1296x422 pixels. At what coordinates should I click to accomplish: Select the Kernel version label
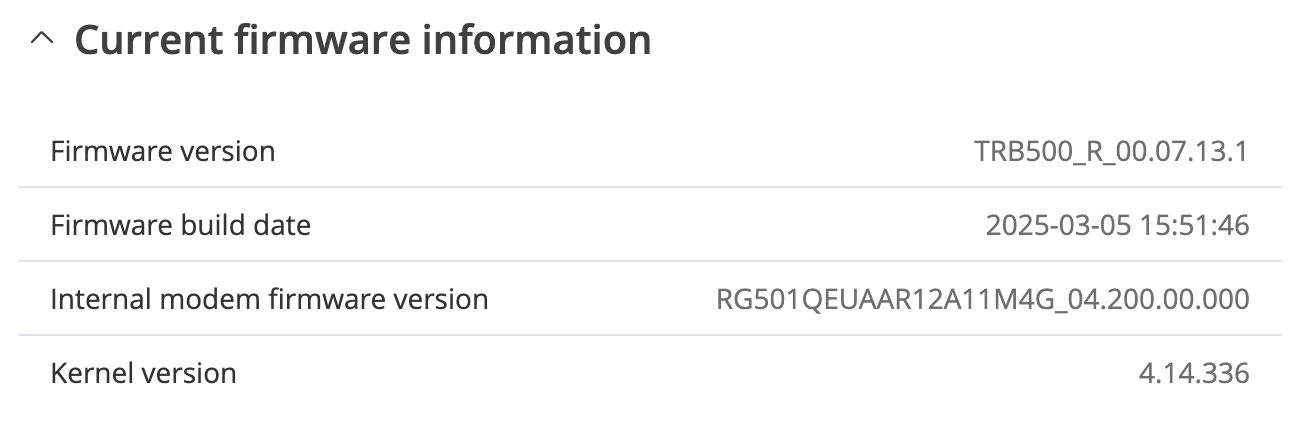click(x=144, y=374)
